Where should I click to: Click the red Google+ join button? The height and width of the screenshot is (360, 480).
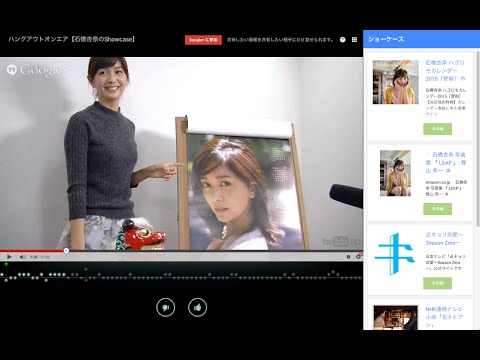(x=203, y=40)
